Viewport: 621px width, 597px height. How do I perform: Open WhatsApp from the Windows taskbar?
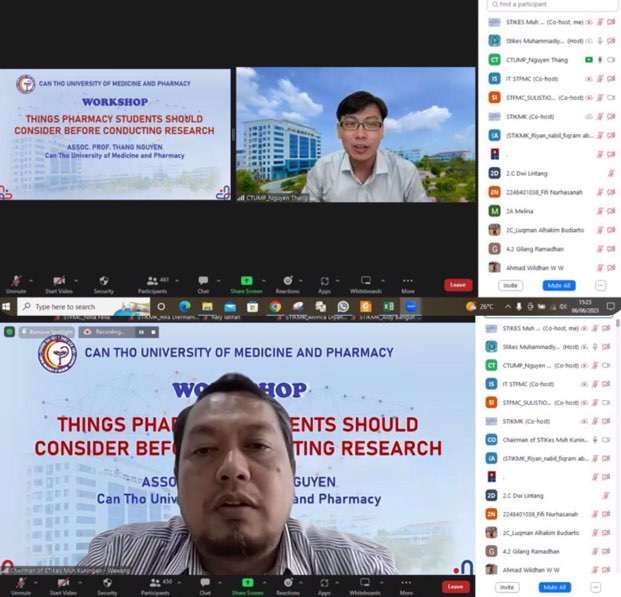tap(343, 306)
